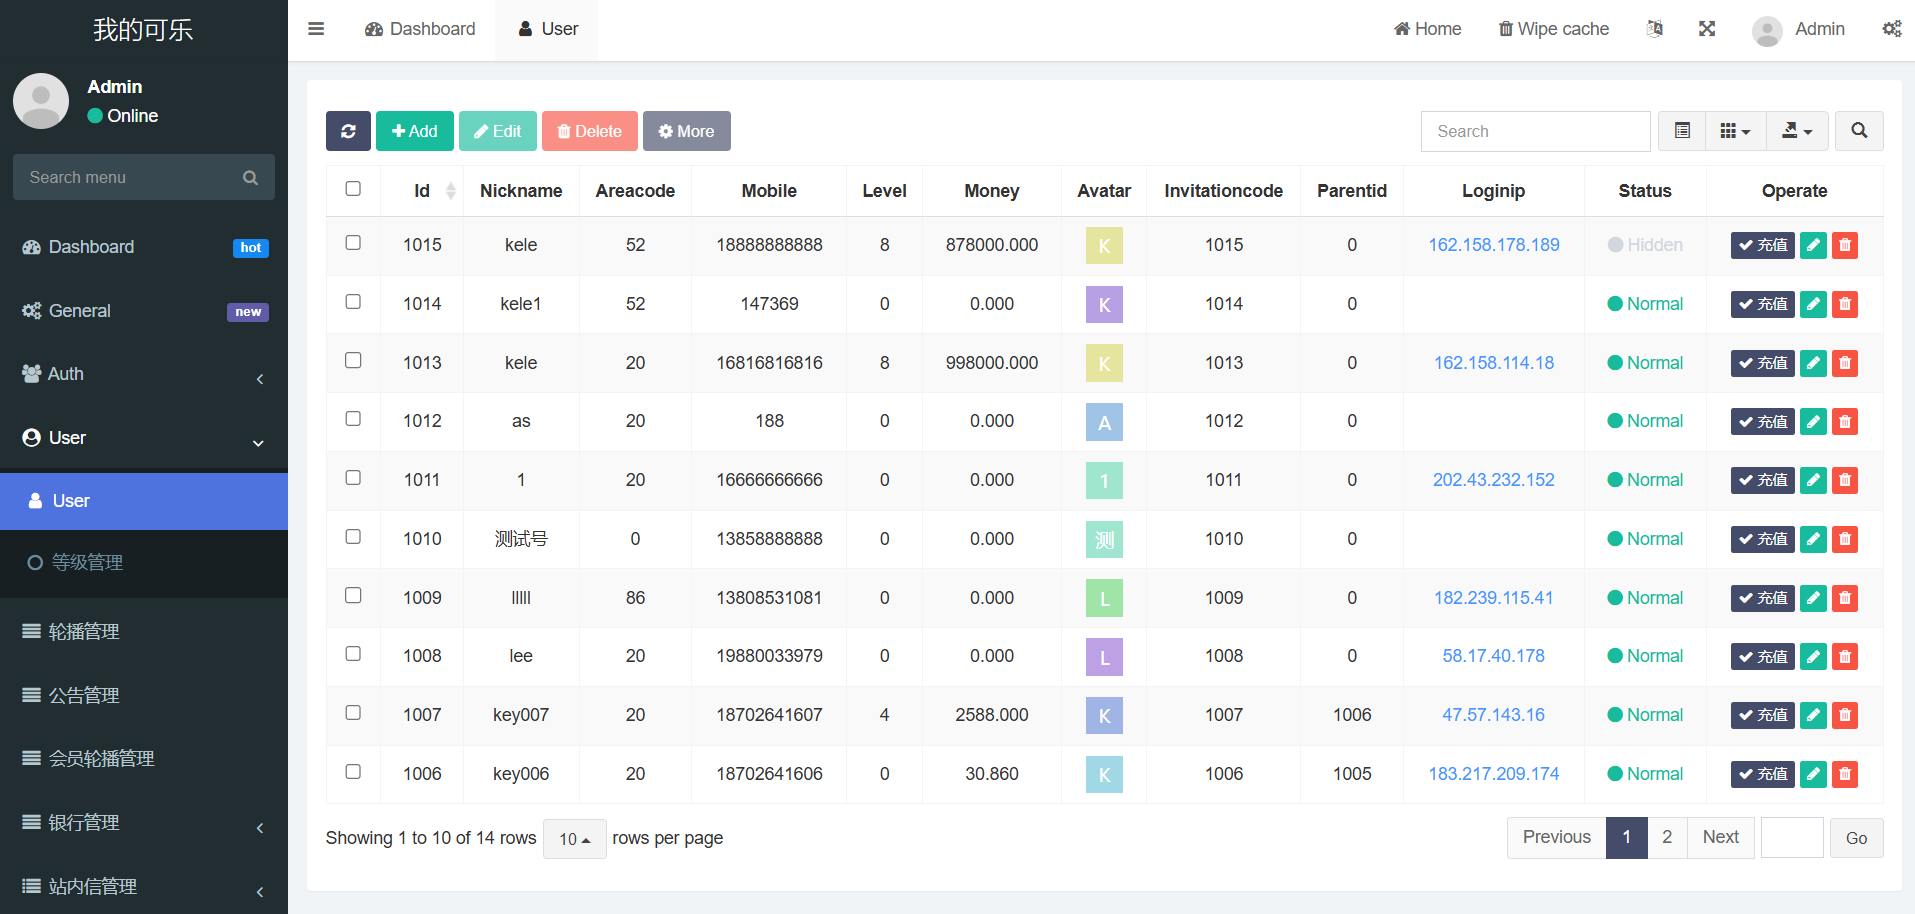Click the advanced search magnifier button

pos(1859,131)
